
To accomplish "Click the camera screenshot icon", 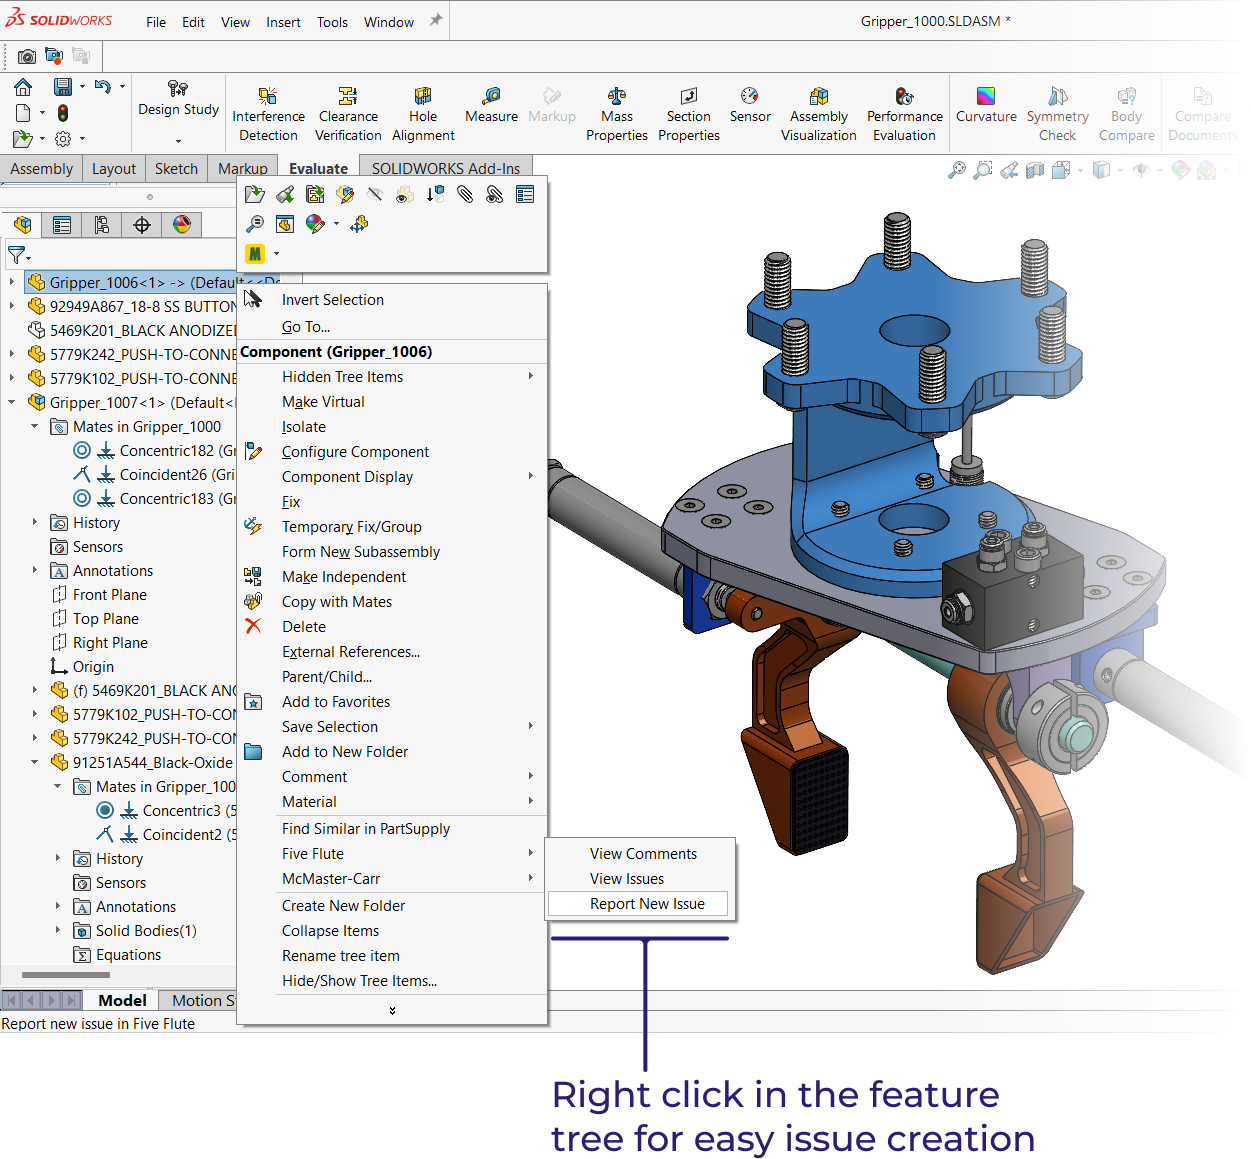I will [27, 56].
